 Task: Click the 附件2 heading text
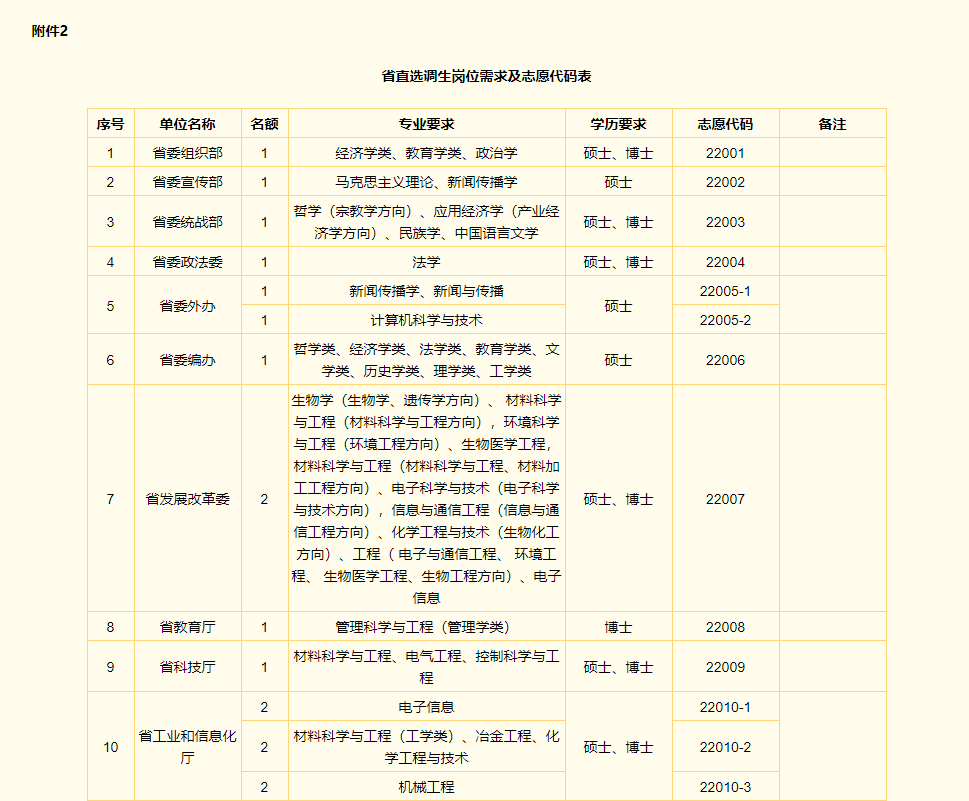49,31
